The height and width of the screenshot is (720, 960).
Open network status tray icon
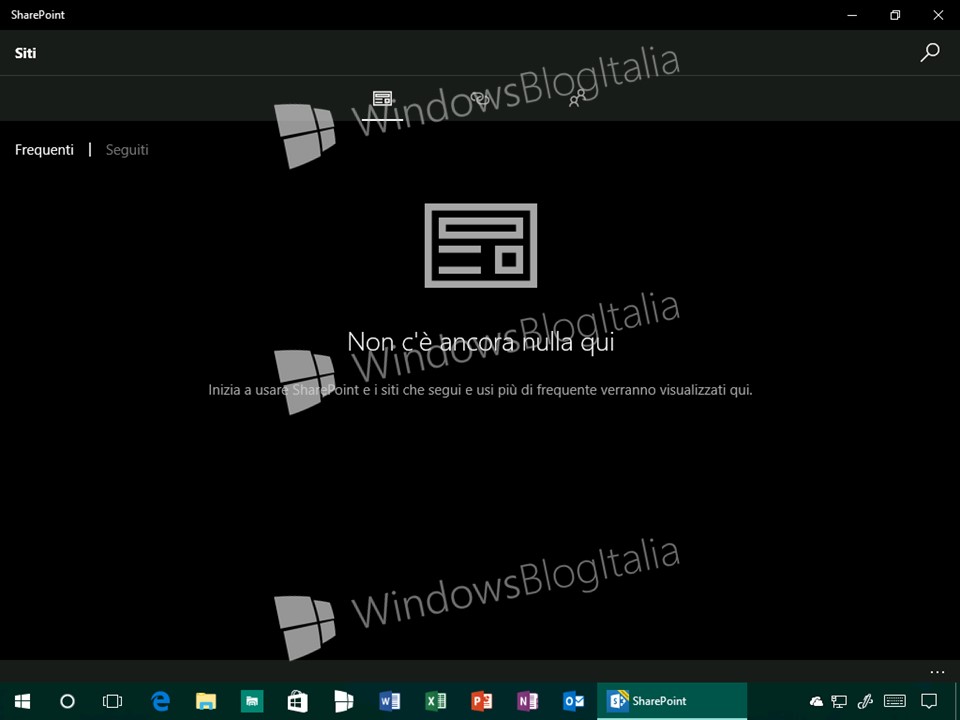point(839,702)
